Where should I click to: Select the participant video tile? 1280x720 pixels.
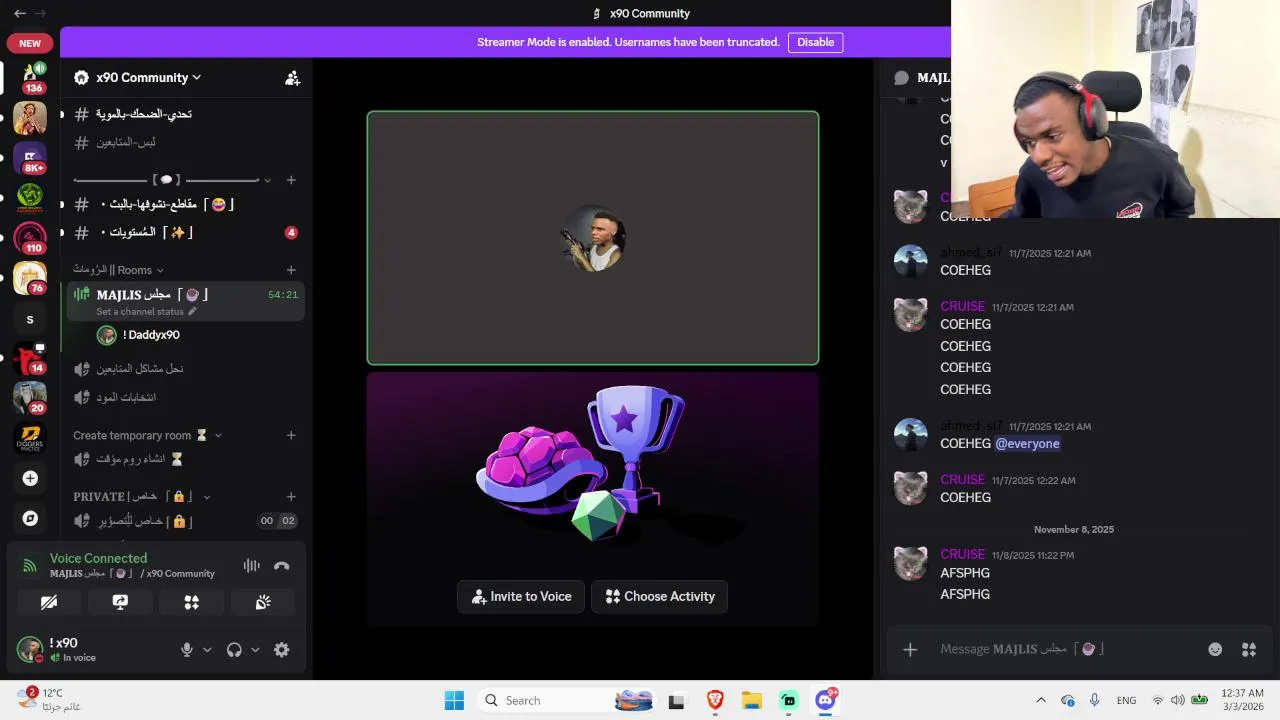593,238
